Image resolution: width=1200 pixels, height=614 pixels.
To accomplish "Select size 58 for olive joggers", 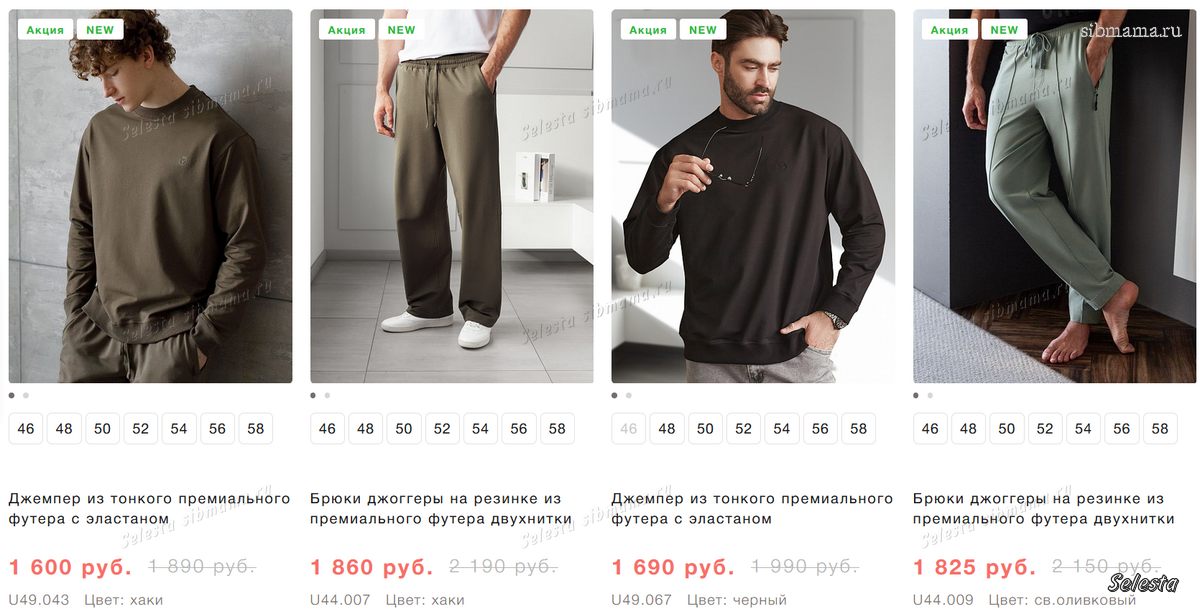I will (x=1160, y=428).
